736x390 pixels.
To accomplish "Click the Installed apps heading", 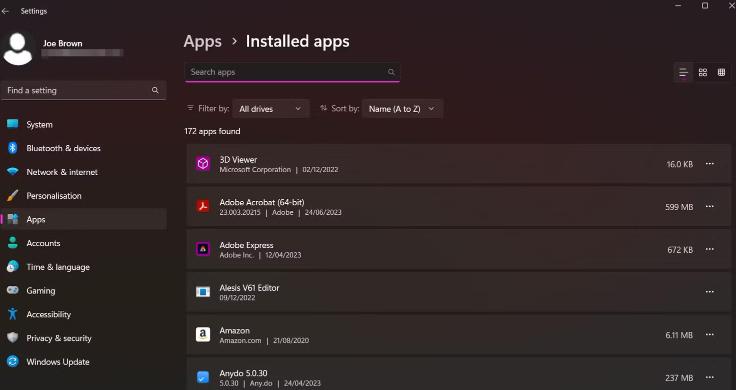I will click(298, 41).
